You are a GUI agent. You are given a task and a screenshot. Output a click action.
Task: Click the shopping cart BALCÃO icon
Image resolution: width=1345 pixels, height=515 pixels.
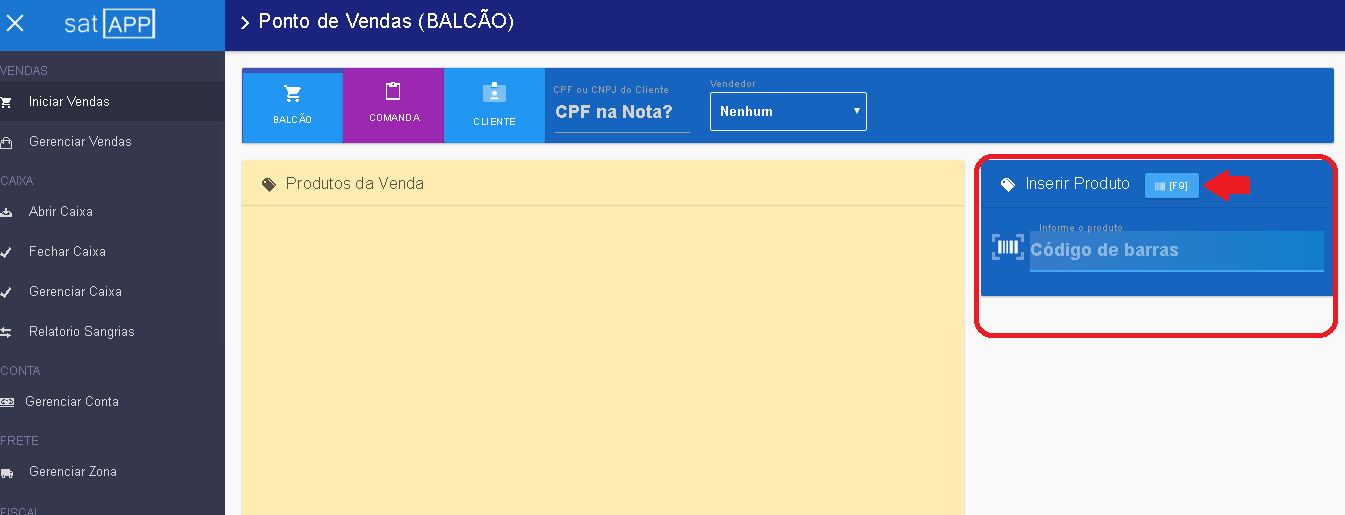tap(293, 94)
